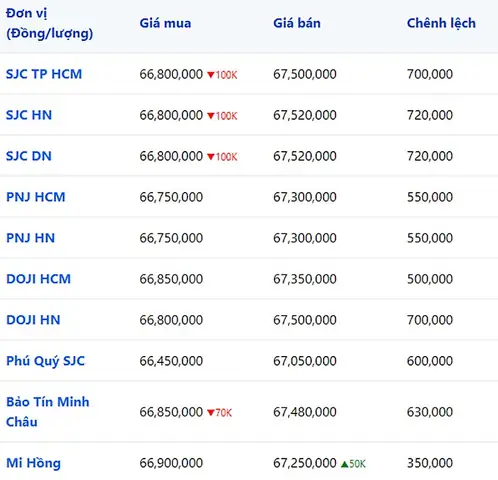
Task: Select the SJC DN unit name
Action: pos(29,156)
